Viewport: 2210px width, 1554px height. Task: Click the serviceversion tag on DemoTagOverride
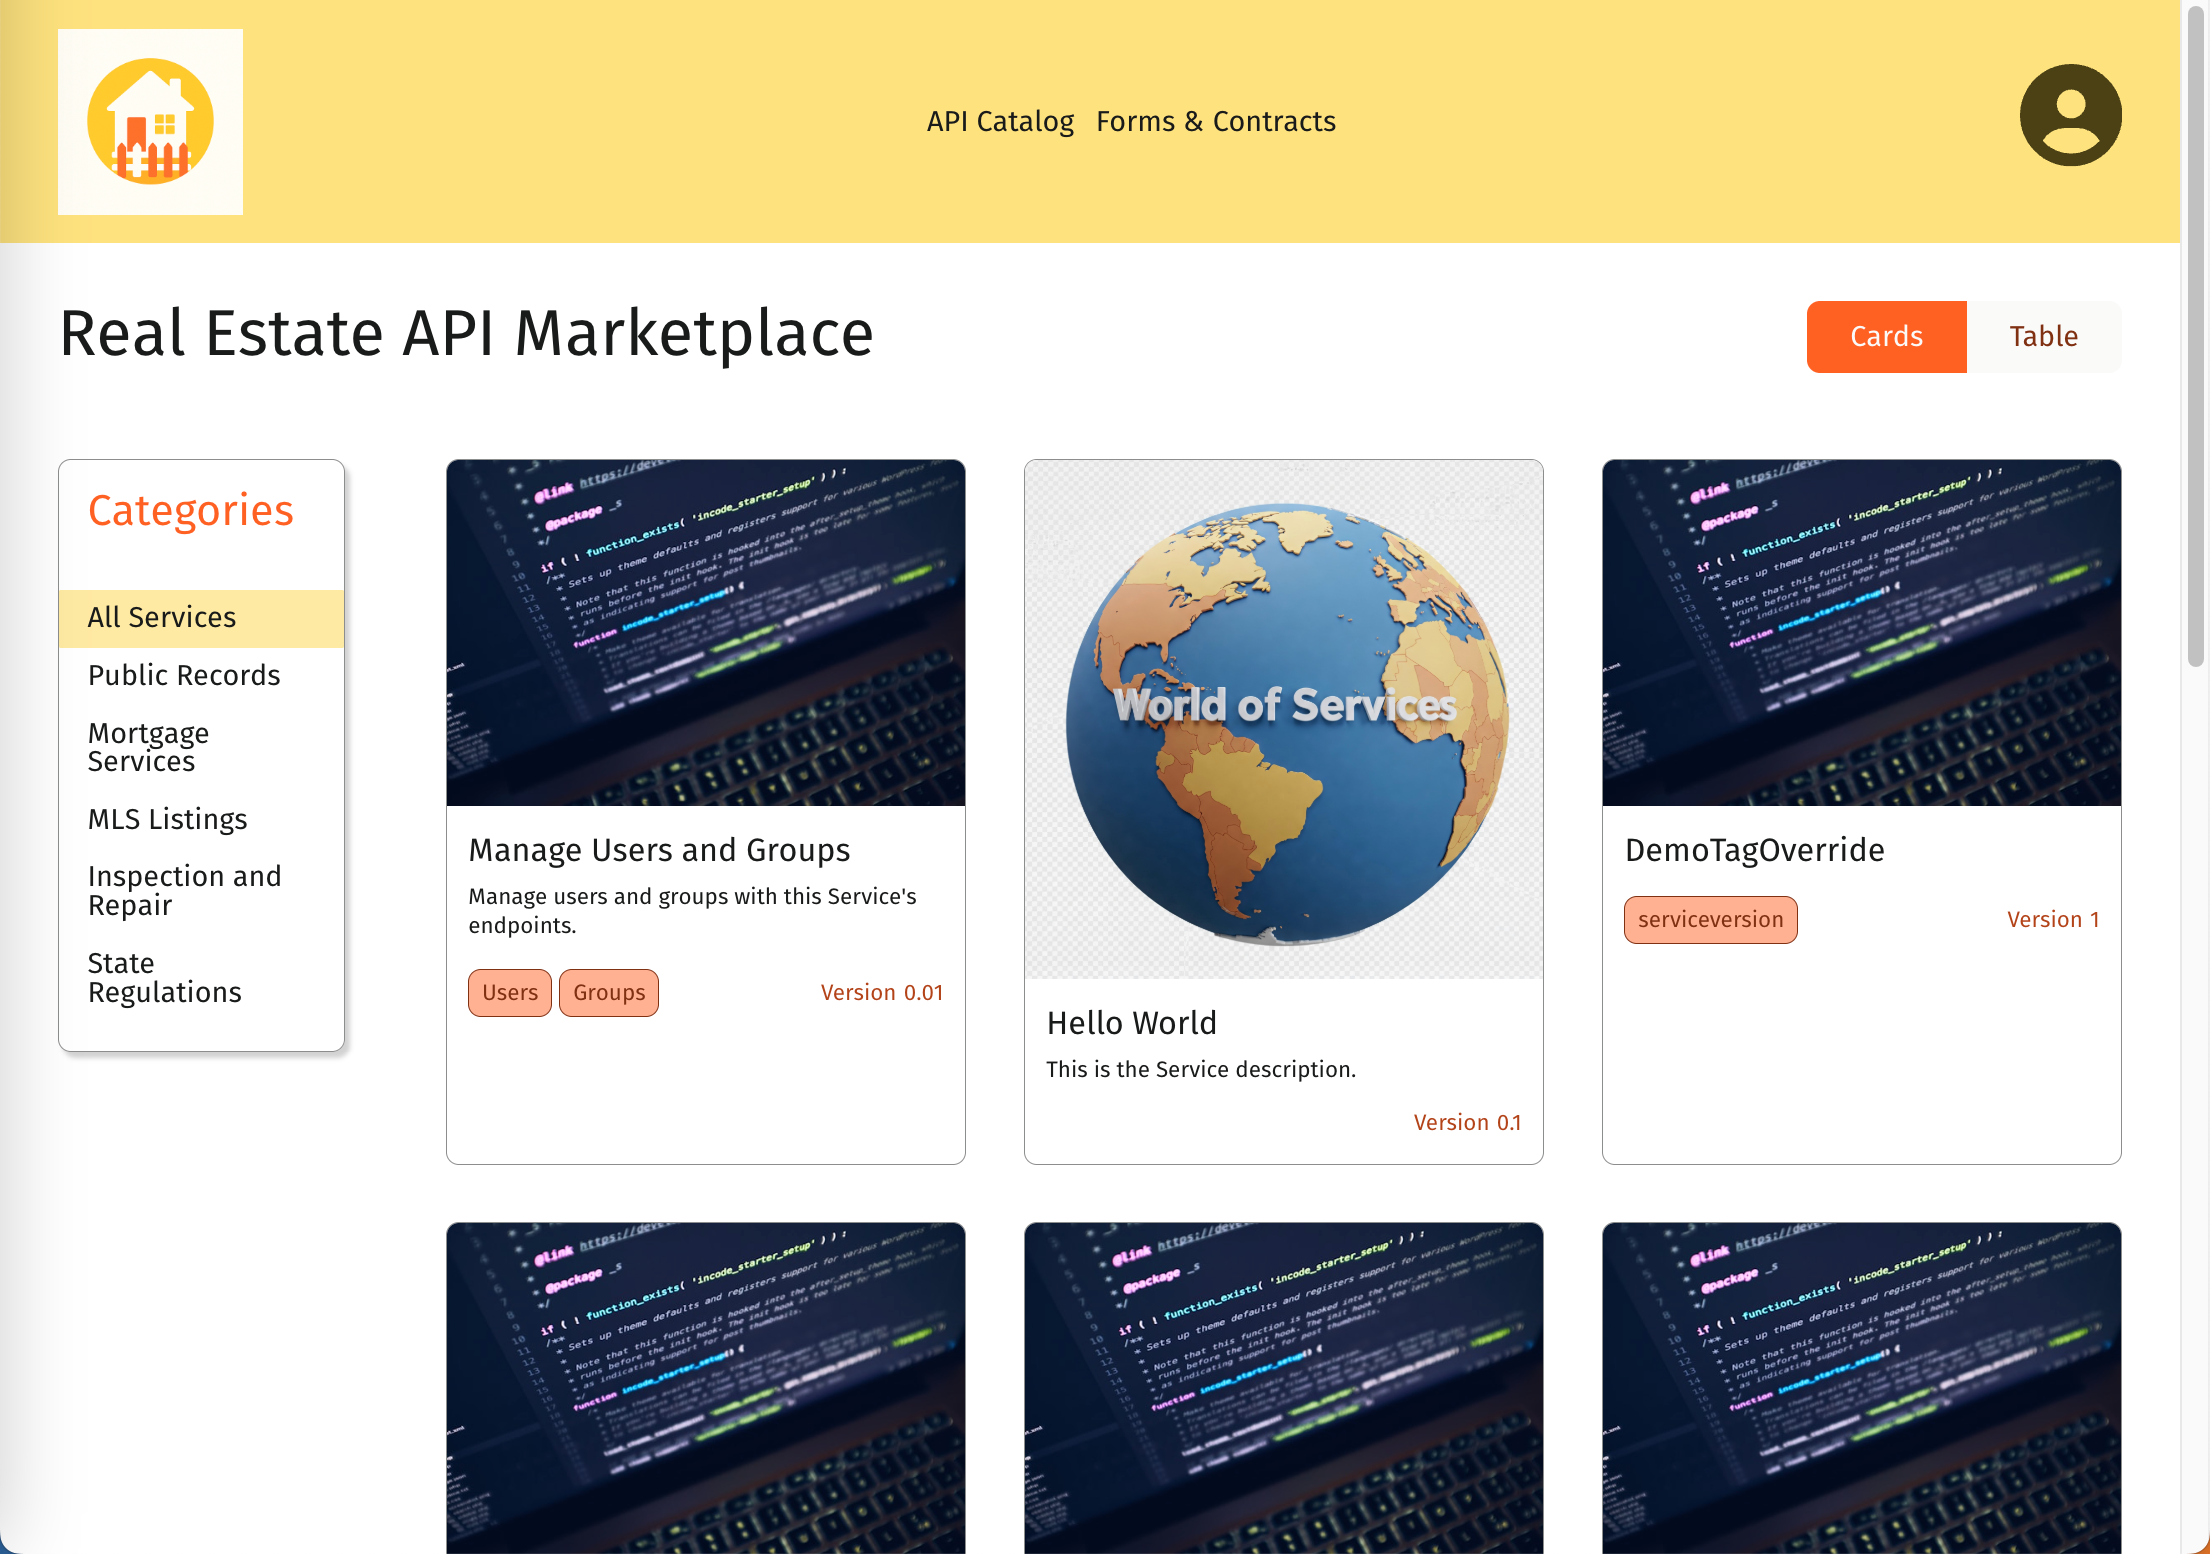point(1710,919)
